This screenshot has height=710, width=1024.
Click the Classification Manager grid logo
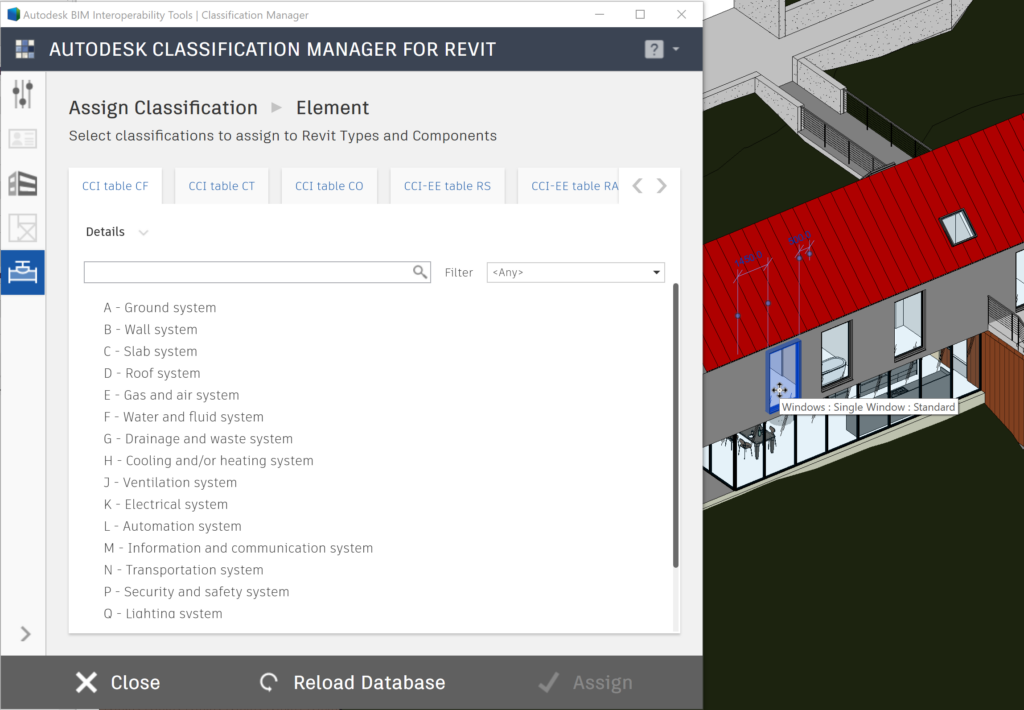tap(25, 49)
